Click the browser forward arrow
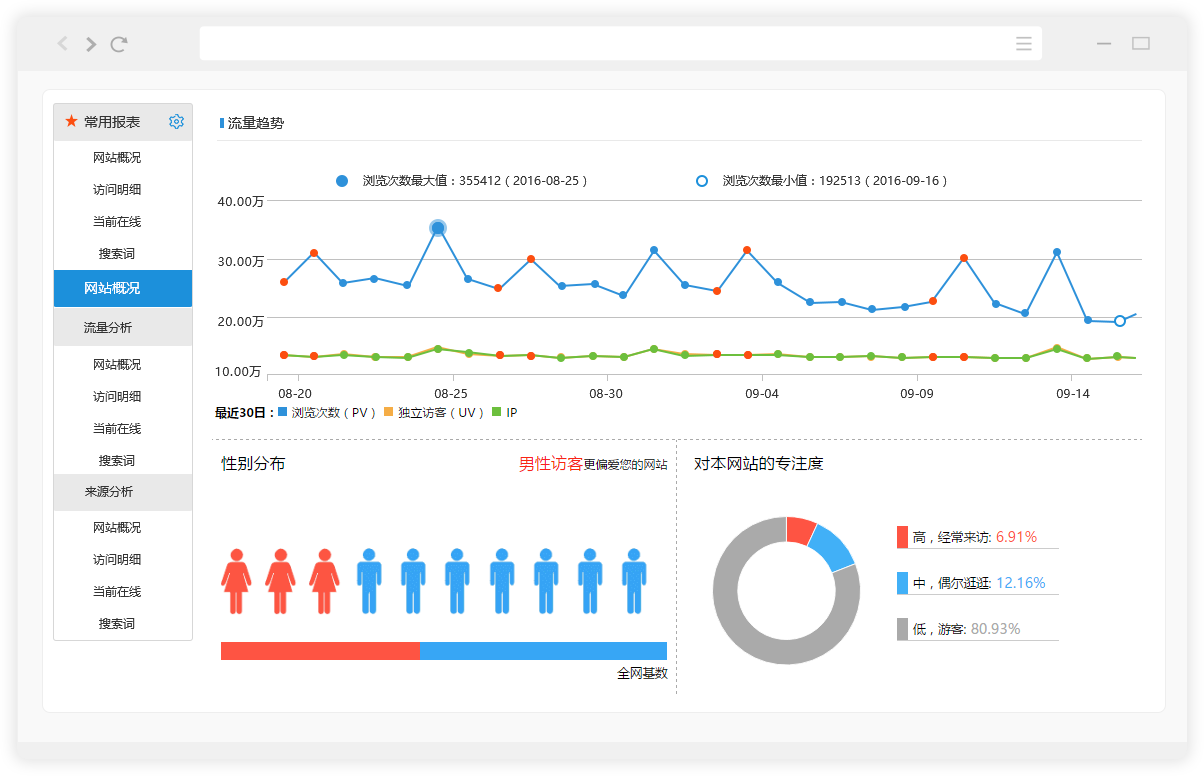Viewport: 1204px width, 776px height. pyautogui.click(x=91, y=44)
